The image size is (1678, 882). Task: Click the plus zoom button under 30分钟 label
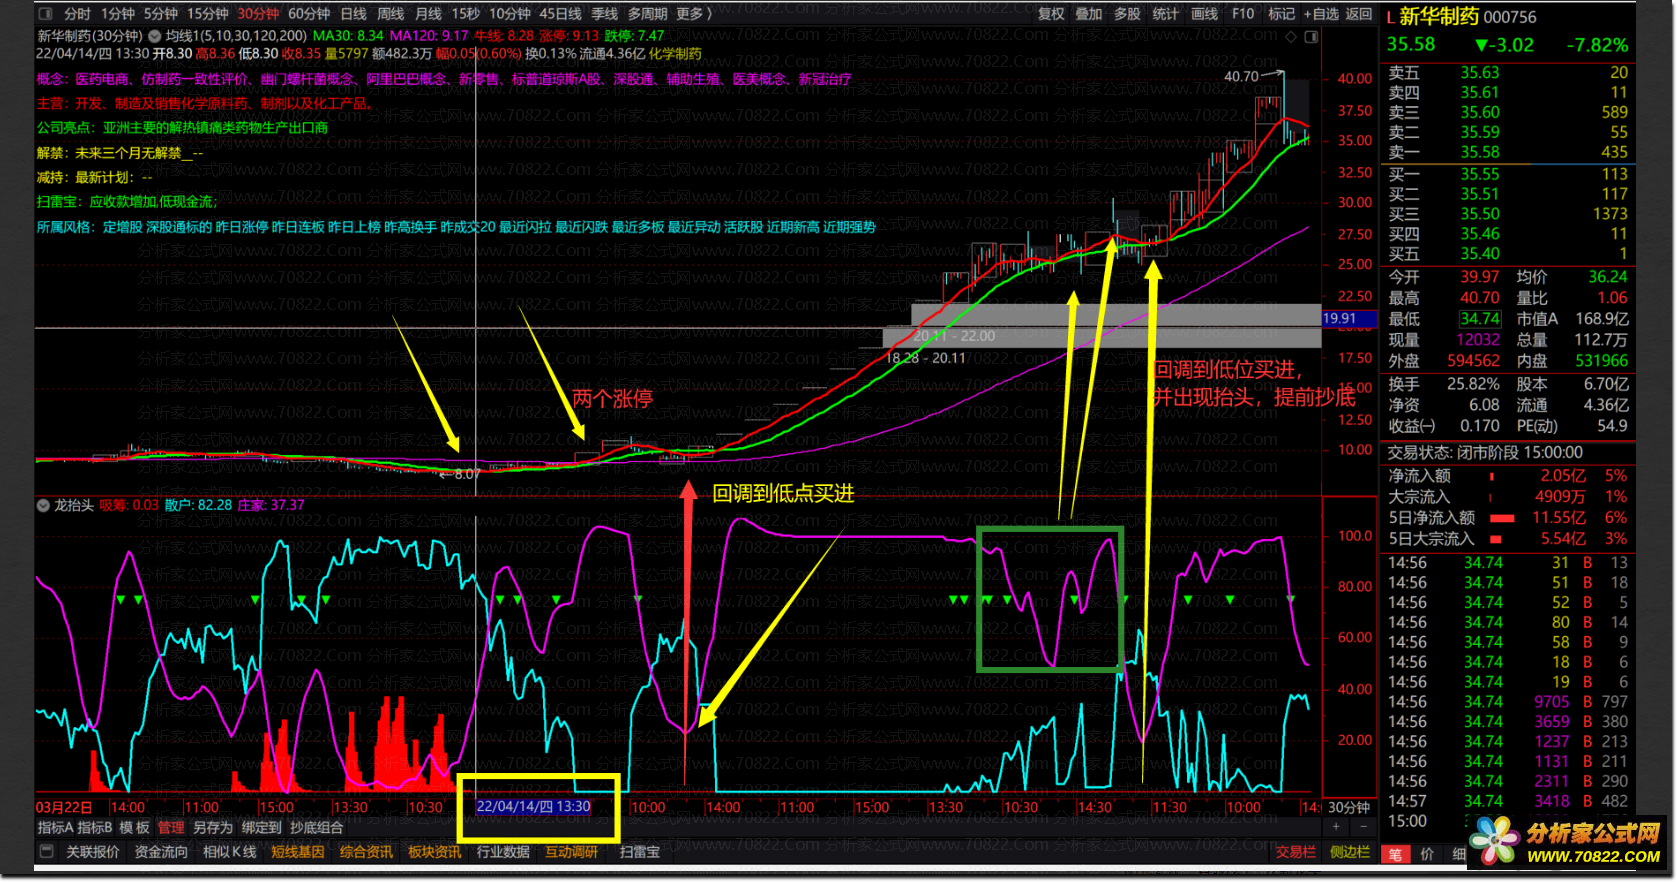(1336, 827)
